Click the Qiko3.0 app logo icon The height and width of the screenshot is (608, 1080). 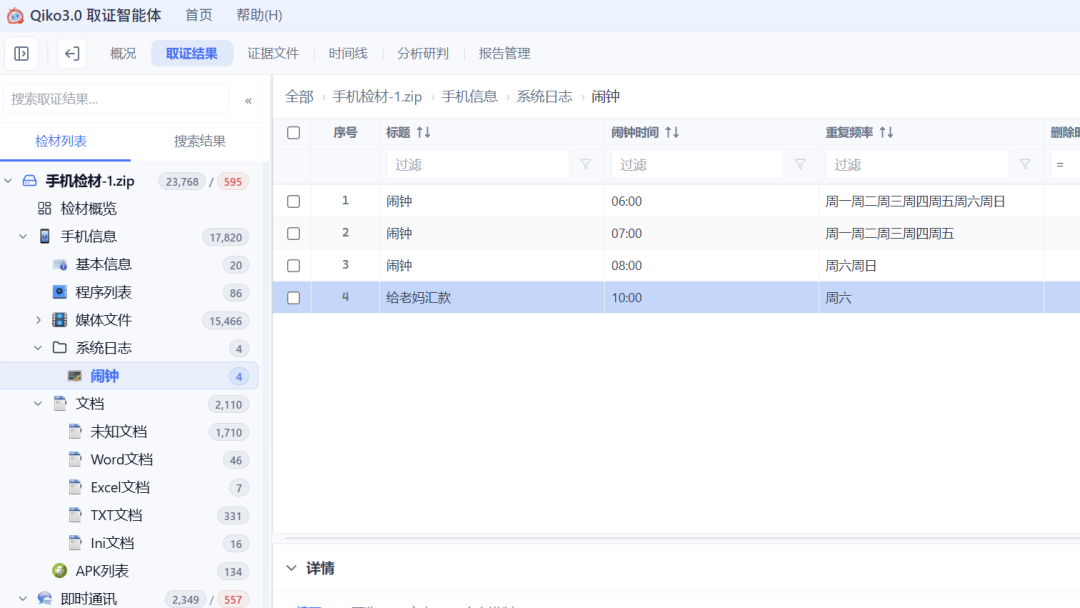coord(15,15)
